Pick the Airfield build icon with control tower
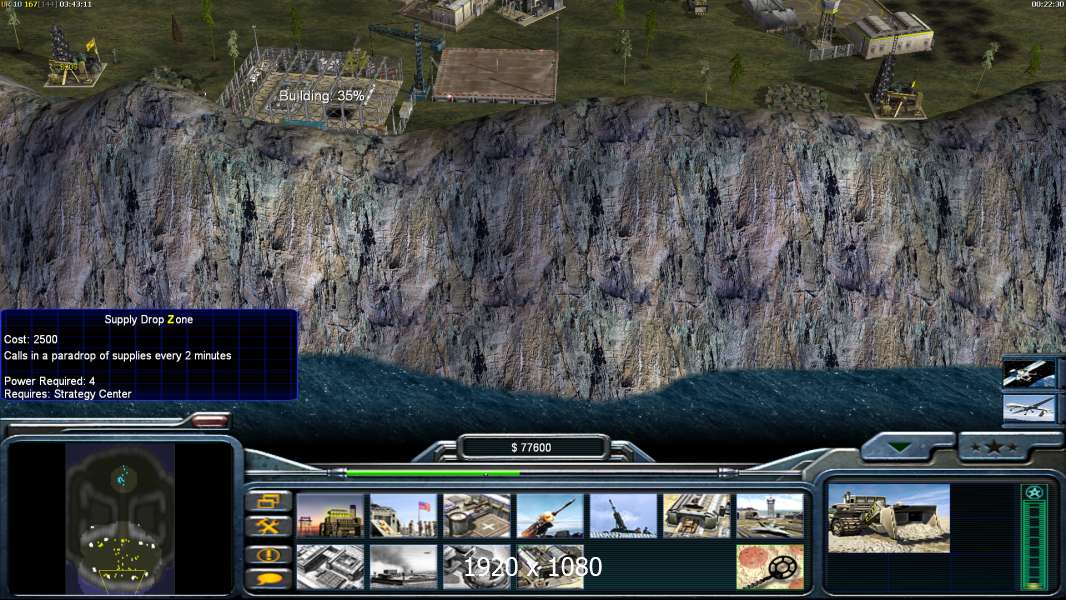1066x600 pixels. coord(770,516)
